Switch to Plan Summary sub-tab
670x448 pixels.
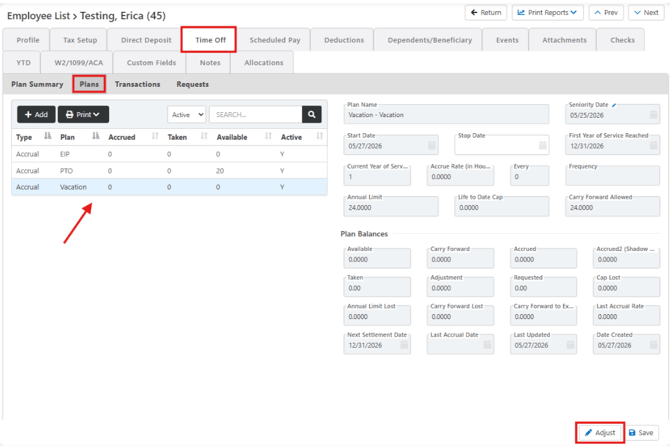click(x=37, y=84)
